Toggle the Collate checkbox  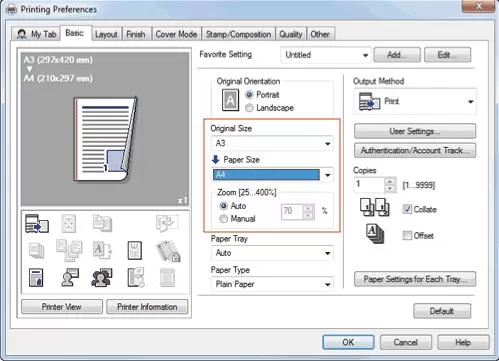tap(407, 209)
